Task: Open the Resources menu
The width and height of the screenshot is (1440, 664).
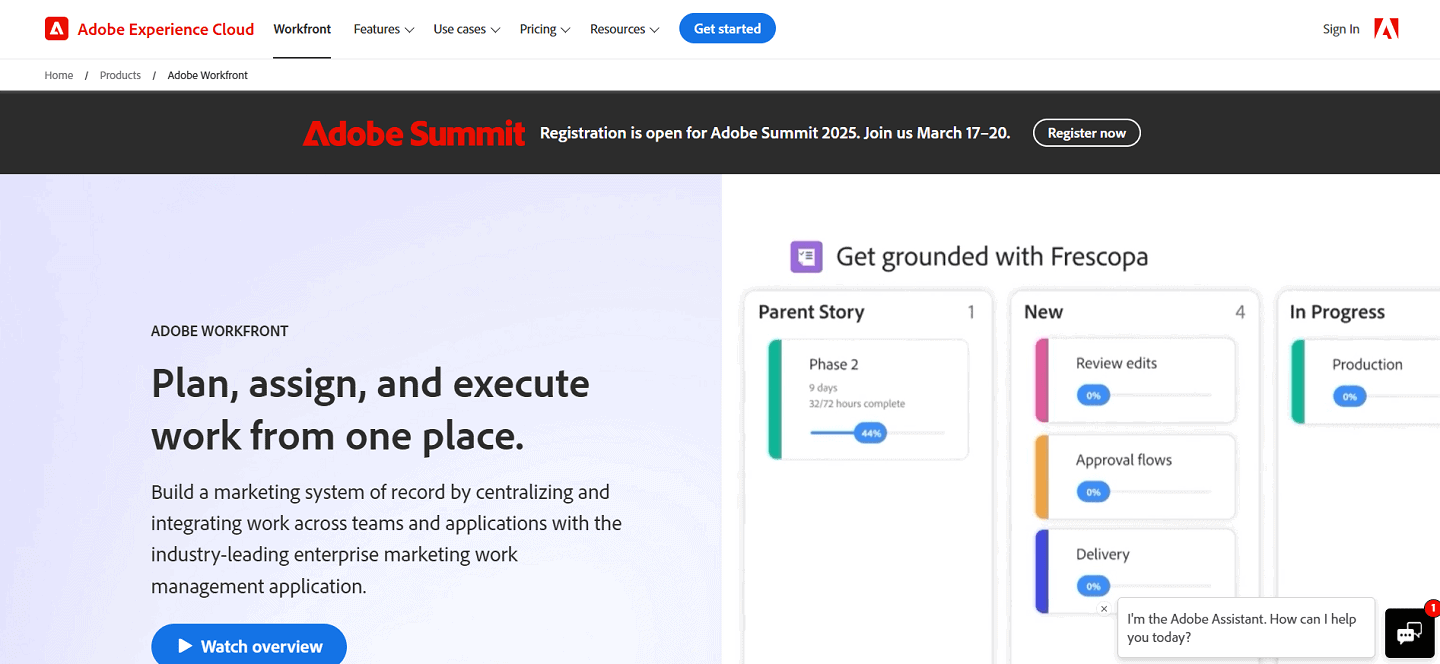Action: [623, 29]
